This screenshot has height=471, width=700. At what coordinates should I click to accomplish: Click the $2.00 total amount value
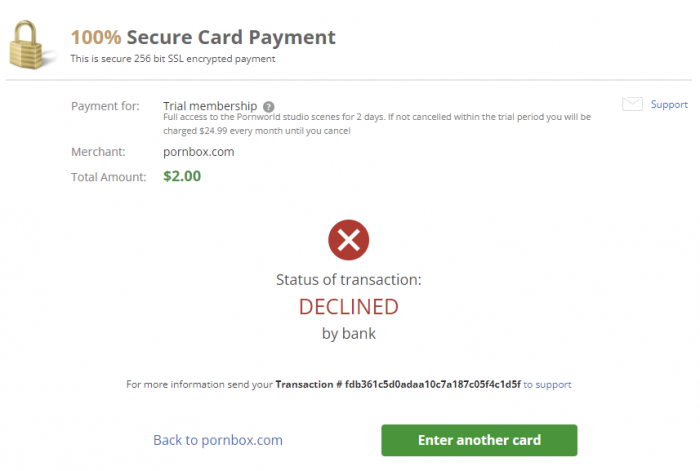coord(182,176)
